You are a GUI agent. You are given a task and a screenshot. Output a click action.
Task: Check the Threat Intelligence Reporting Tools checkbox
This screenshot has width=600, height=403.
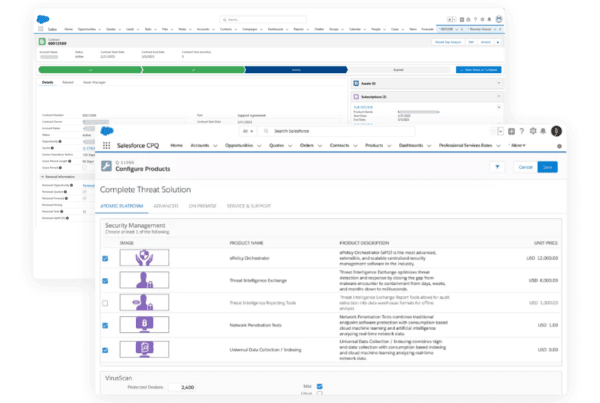(x=105, y=303)
